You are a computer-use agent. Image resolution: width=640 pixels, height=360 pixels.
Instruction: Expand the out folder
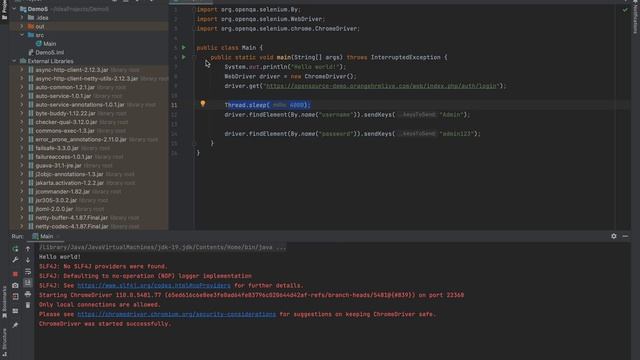[22, 26]
